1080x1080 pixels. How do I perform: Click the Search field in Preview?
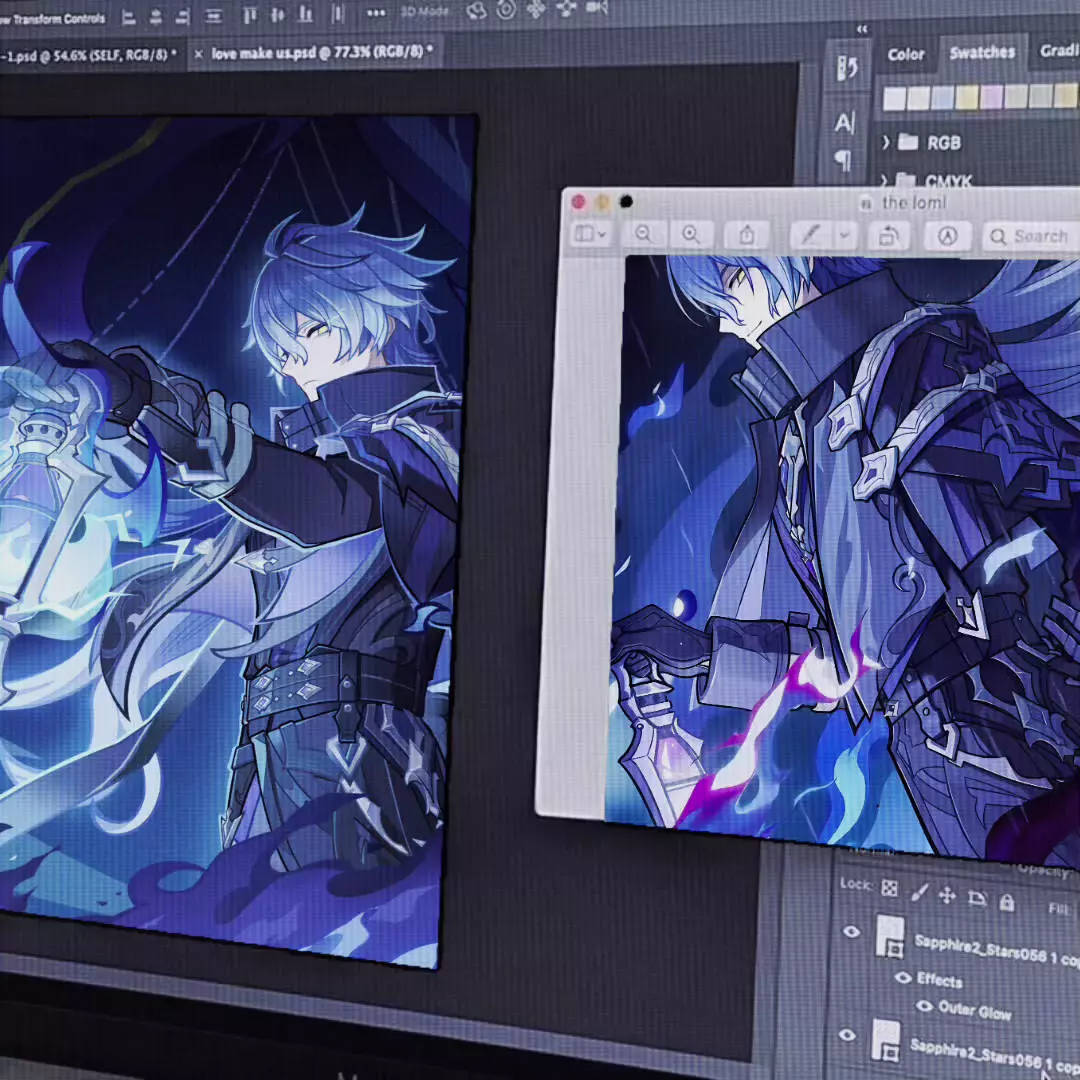[x=1031, y=236]
